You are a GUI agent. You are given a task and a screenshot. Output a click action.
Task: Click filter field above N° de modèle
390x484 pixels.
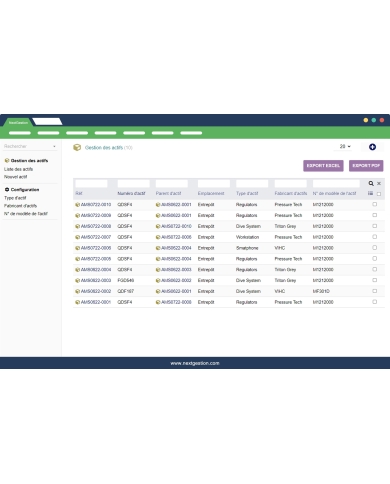336,184
